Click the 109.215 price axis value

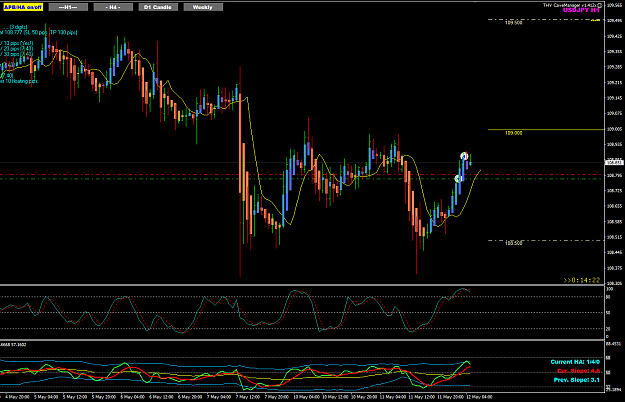click(x=614, y=82)
